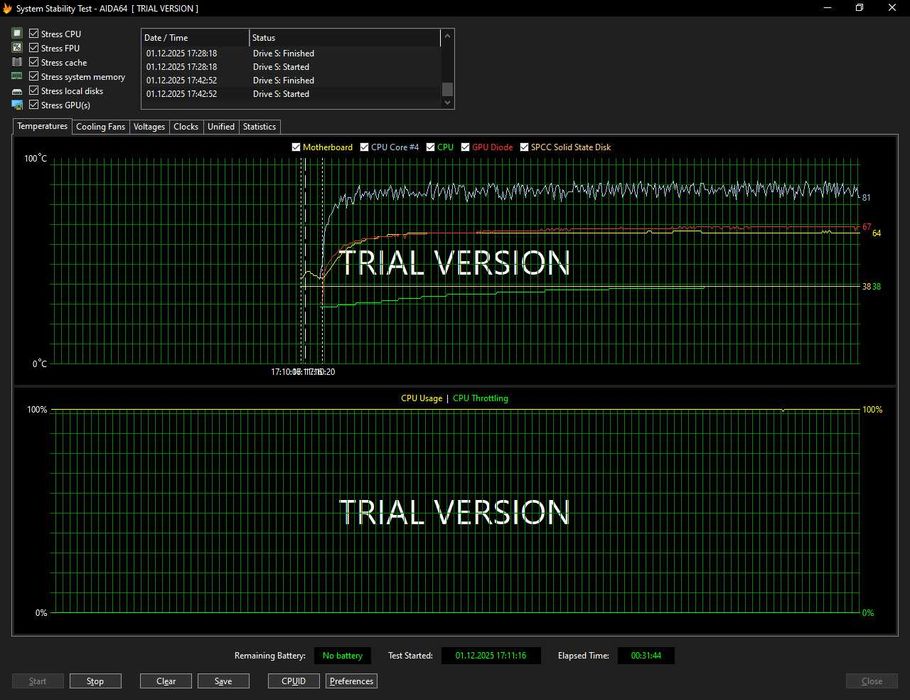Select log row 17:28:18 Drive S: Finished
Screen dimensions: 910x700
click(x=291, y=53)
